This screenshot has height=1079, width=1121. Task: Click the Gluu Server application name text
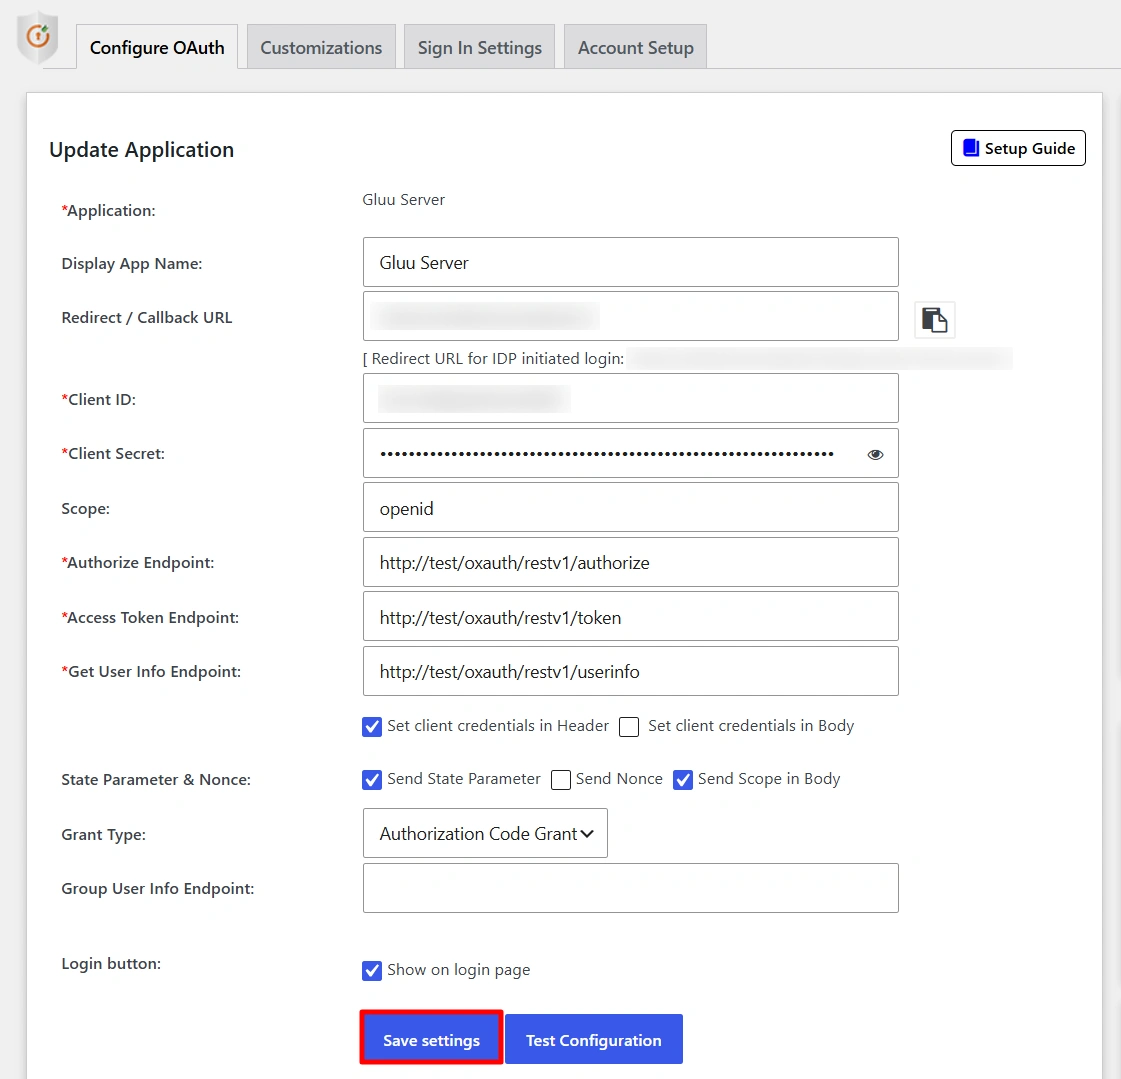pos(403,199)
